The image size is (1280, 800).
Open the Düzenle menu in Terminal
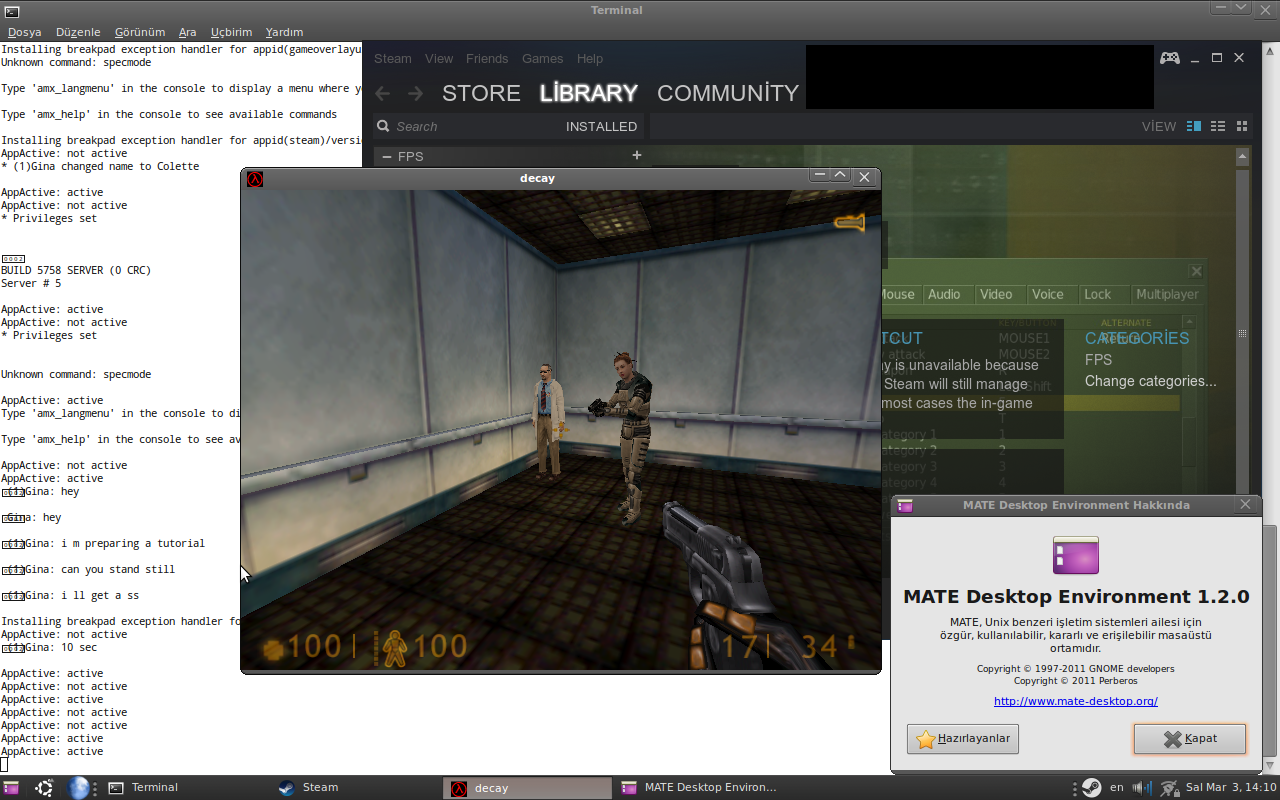(78, 32)
